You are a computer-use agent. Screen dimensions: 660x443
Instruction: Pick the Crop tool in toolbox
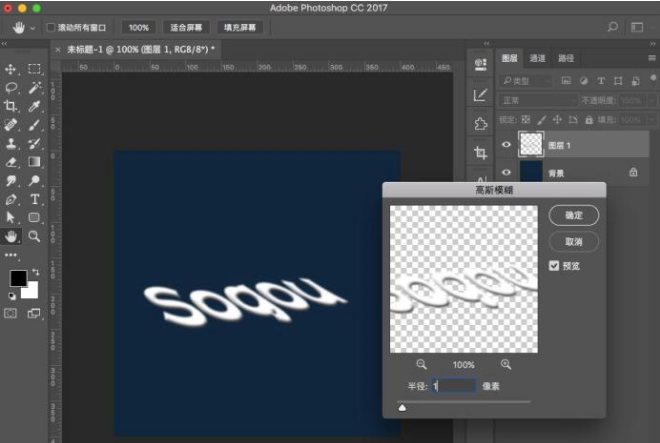12,106
